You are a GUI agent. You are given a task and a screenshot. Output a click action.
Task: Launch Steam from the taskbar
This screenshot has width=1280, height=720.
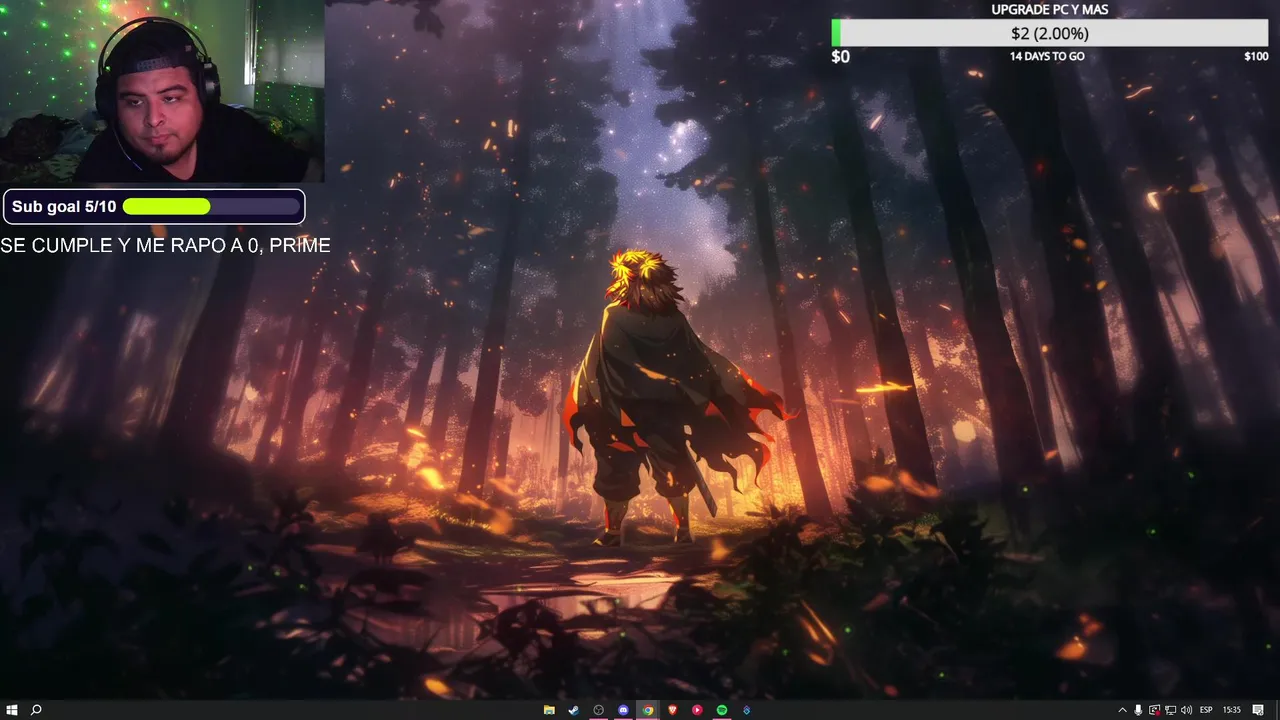(x=574, y=710)
